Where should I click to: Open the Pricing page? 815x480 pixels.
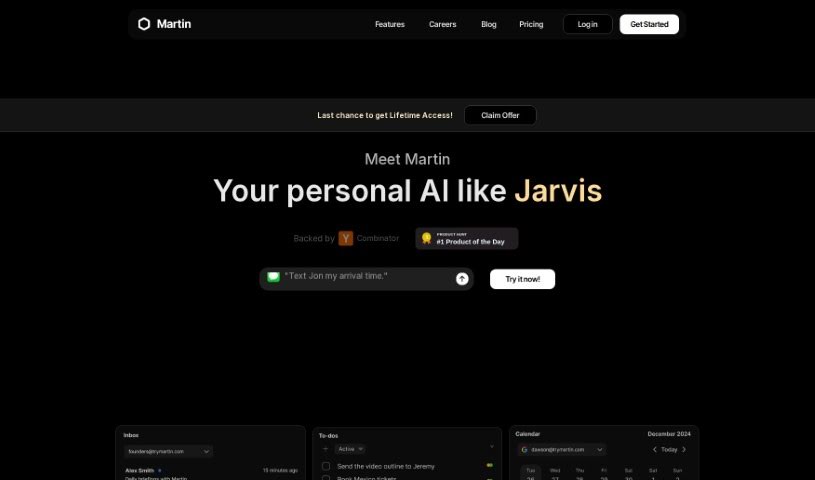coord(531,24)
